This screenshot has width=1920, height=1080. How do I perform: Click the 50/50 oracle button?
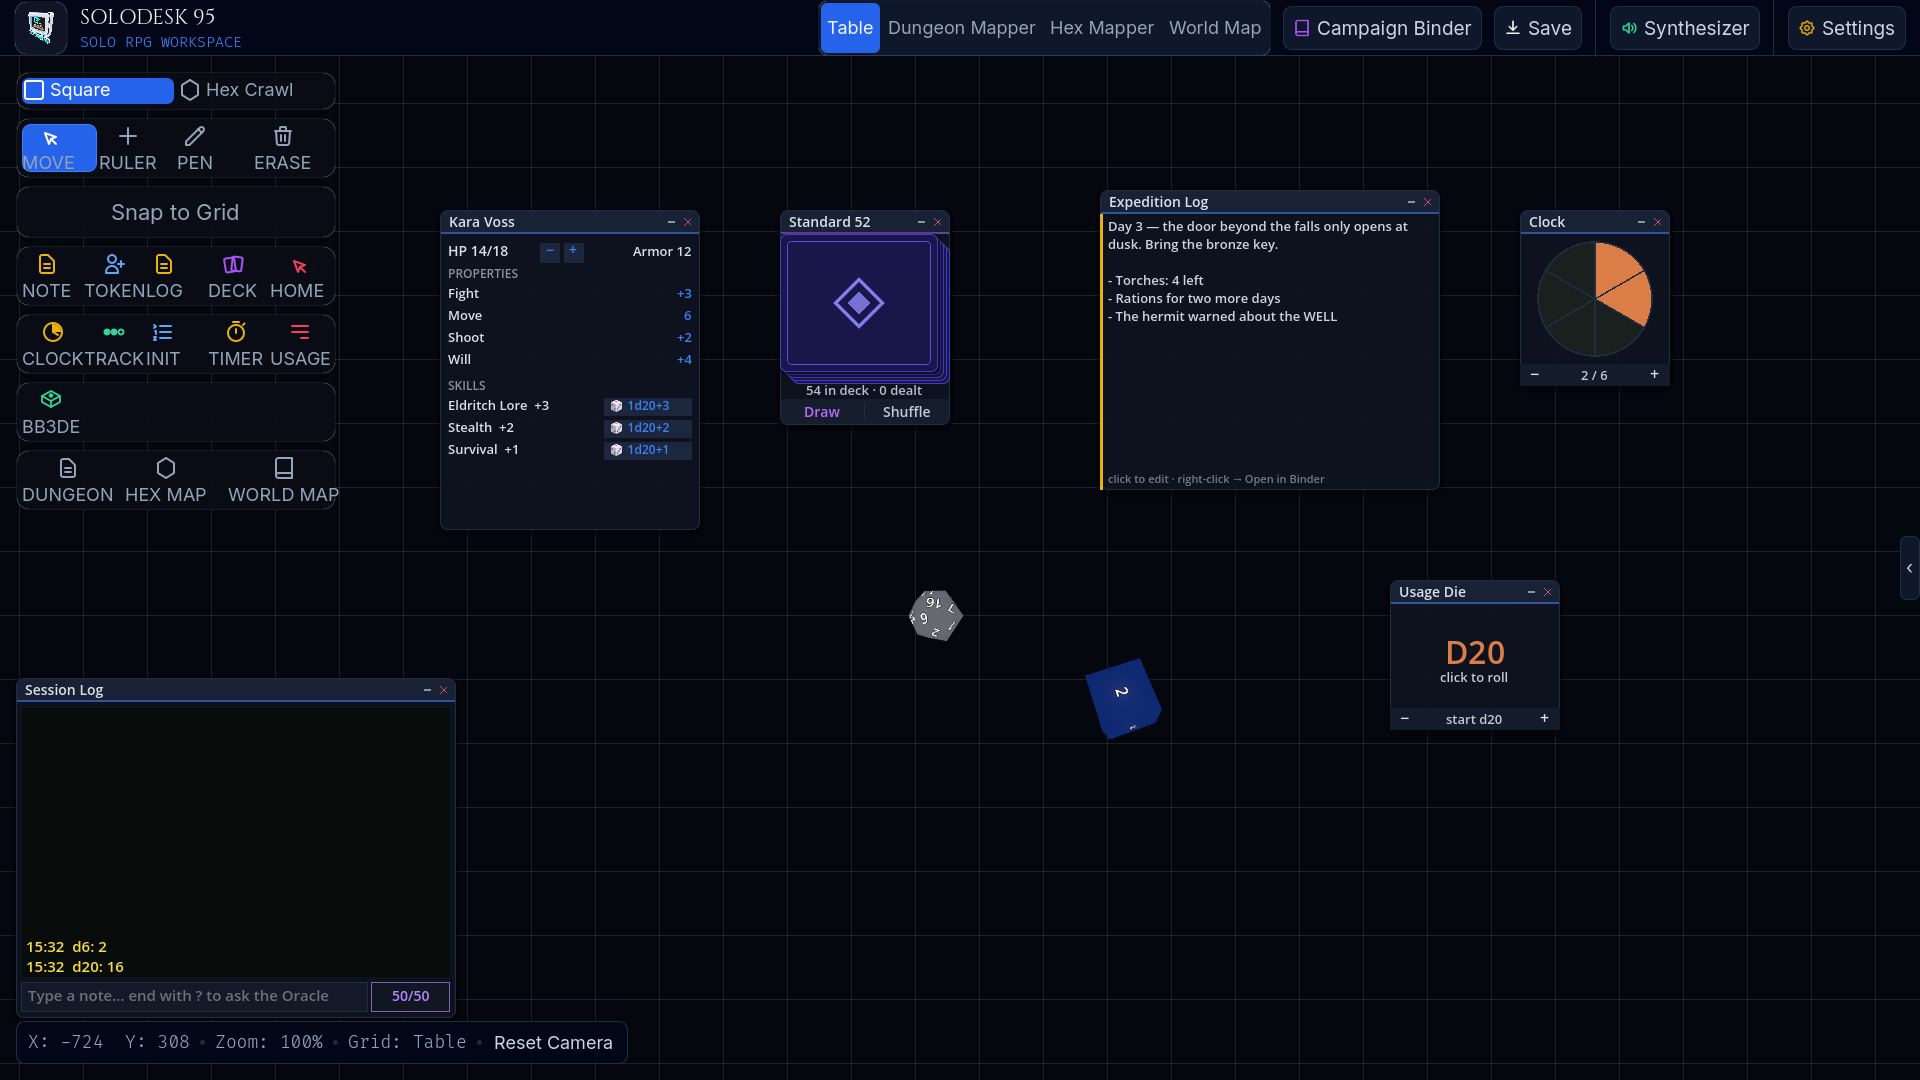tap(410, 996)
